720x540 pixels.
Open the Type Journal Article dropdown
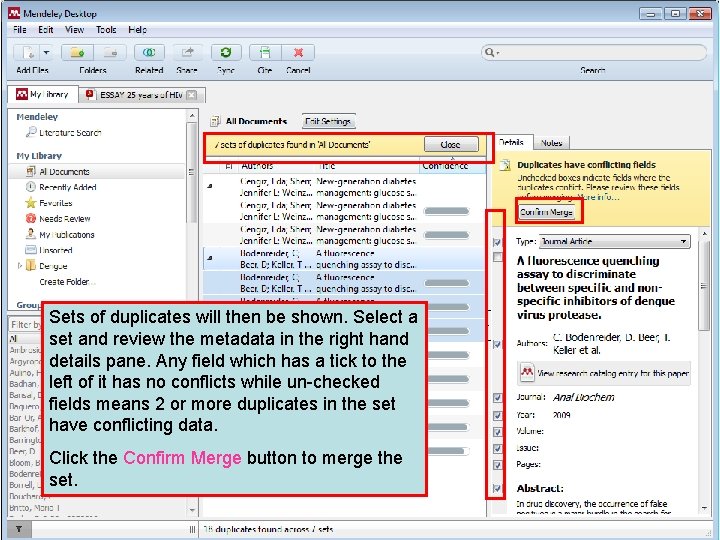(614, 242)
